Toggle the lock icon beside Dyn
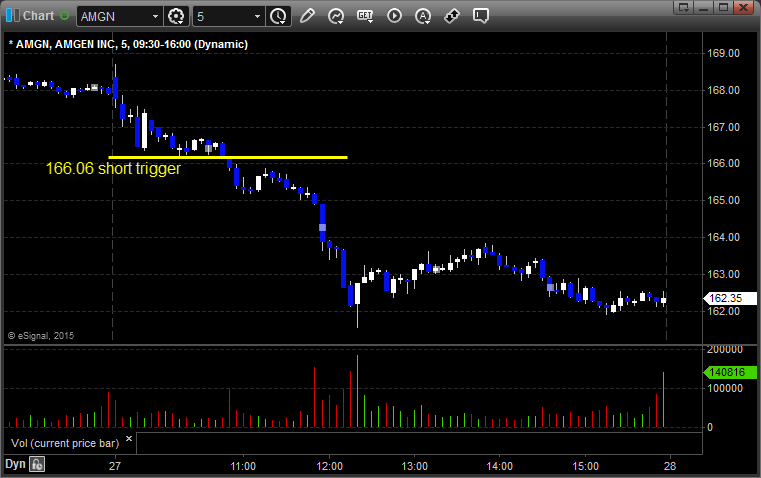The image size is (761, 478). tap(37, 464)
